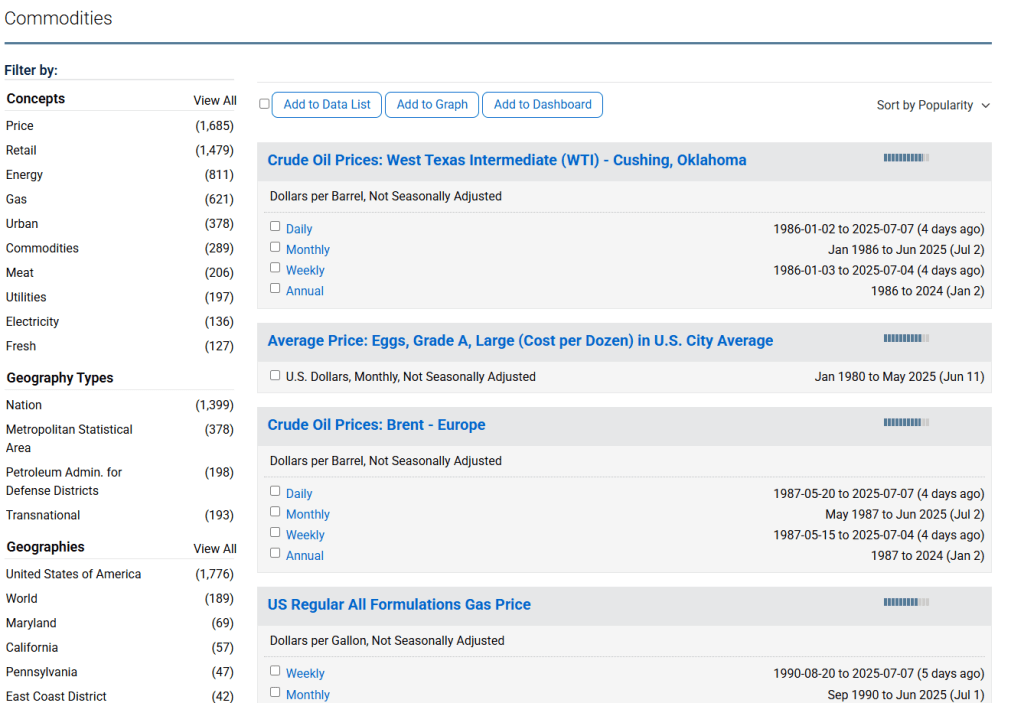Image resolution: width=1024 pixels, height=703 pixels.
Task: Click the popularity bar for Eggs Average Price
Action: coord(905,339)
